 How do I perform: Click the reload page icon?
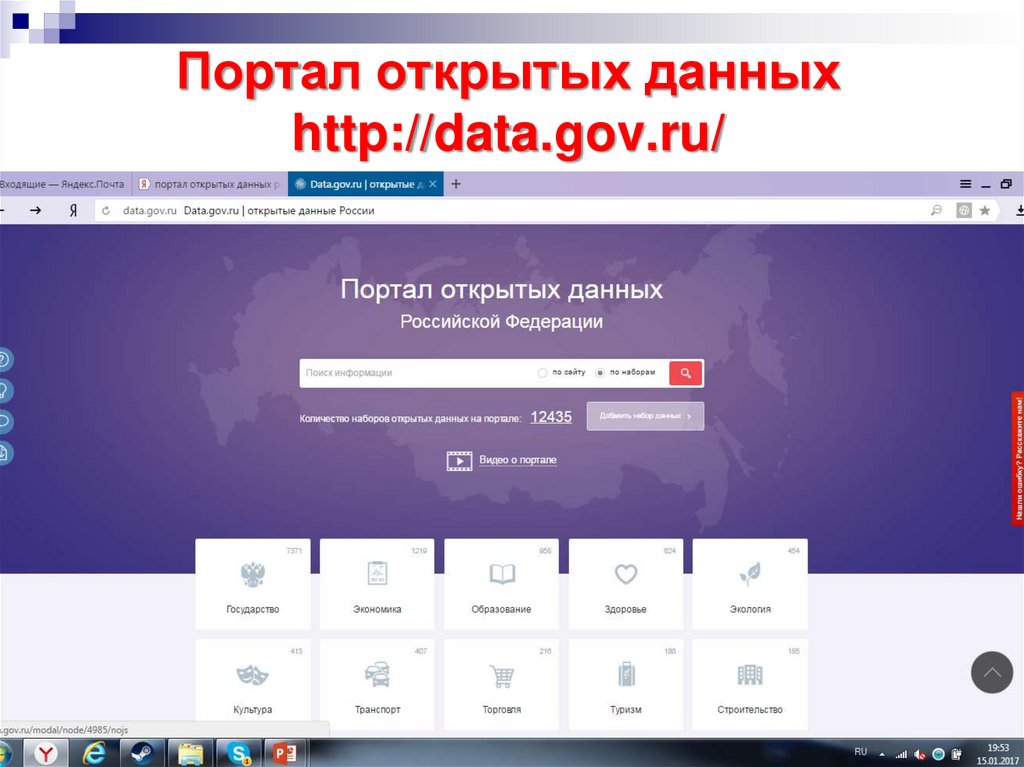pyautogui.click(x=106, y=210)
